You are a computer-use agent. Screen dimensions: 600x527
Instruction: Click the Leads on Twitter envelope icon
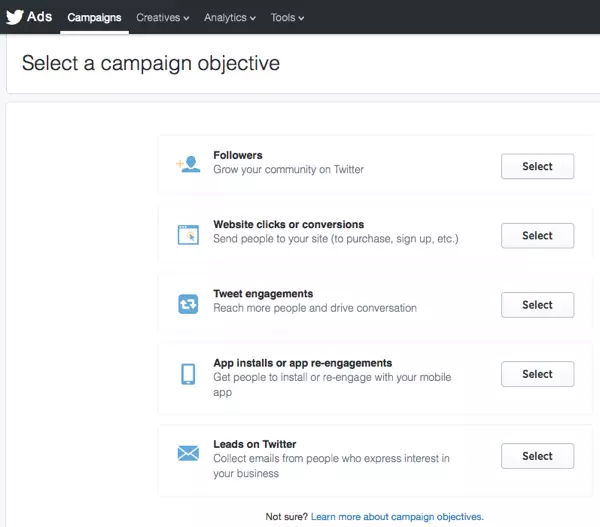[188, 454]
